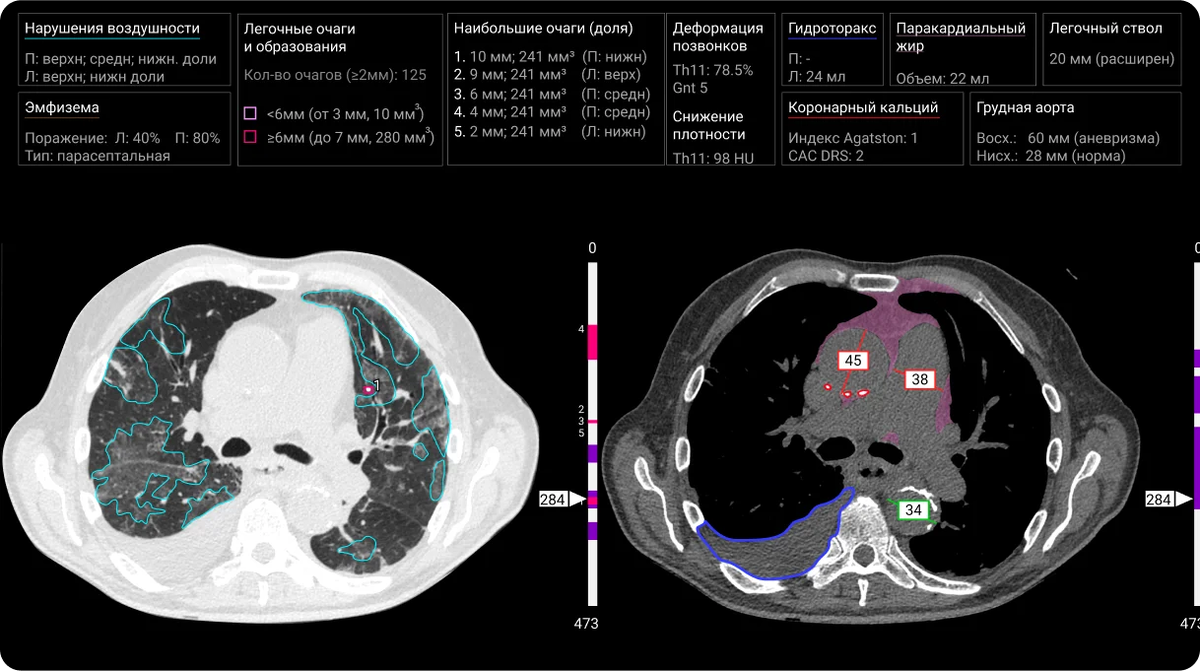Click the Л: 24 мл hydrothorax value
Screen dimensions: 1200x671
818,76
